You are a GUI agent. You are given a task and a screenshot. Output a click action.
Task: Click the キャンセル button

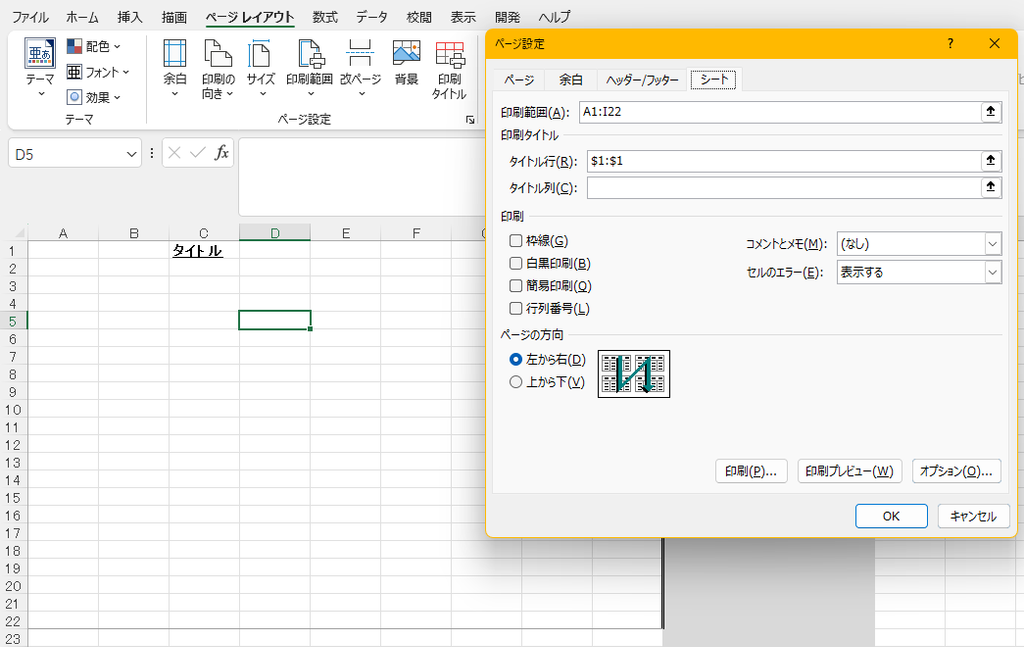pyautogui.click(x=973, y=516)
